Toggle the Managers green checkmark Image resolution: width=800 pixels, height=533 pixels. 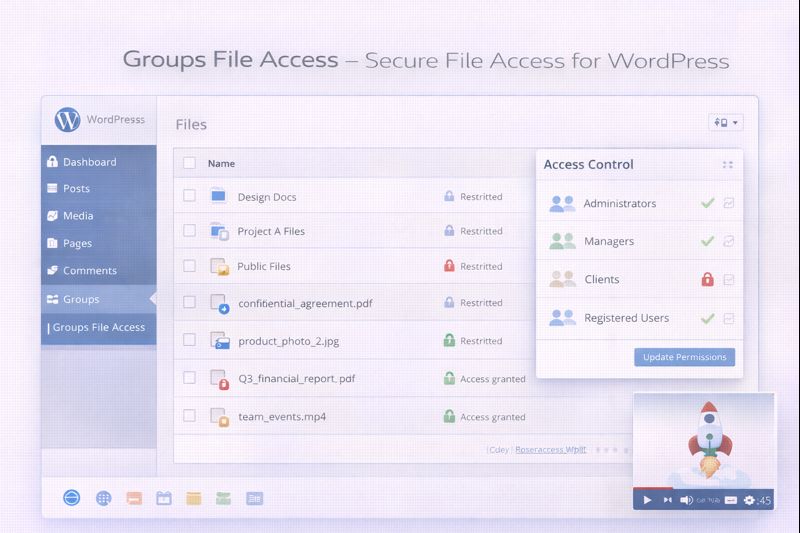708,241
